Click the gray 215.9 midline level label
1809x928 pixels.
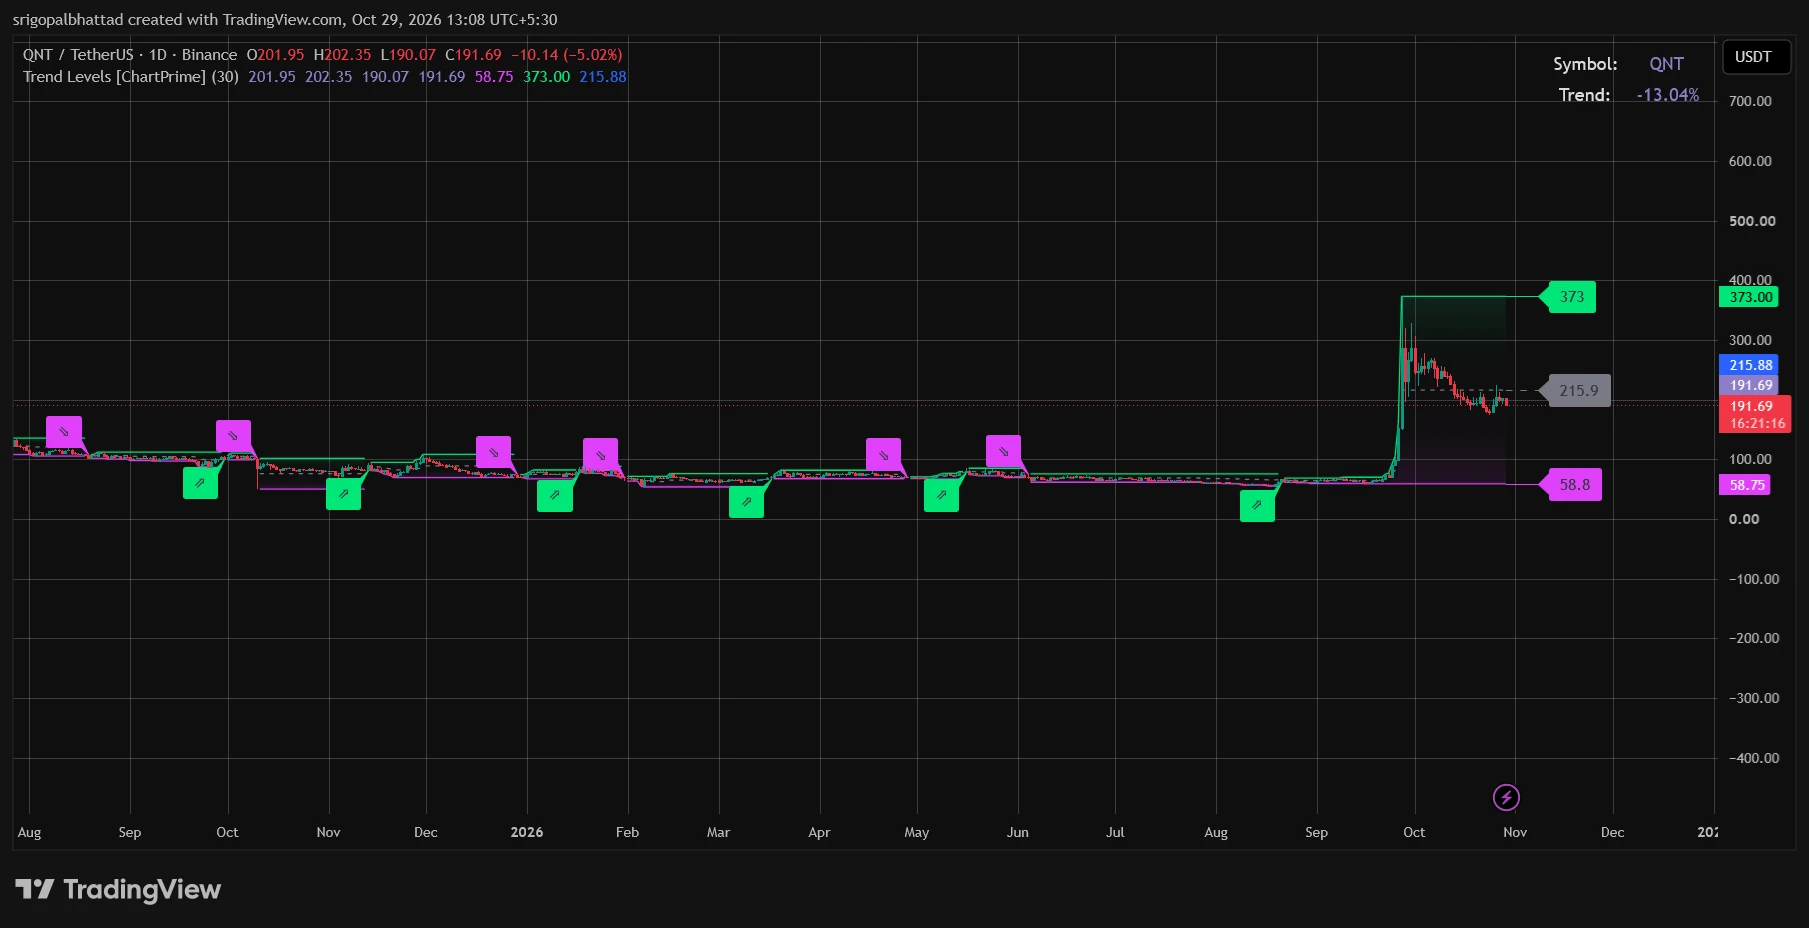coord(1578,391)
